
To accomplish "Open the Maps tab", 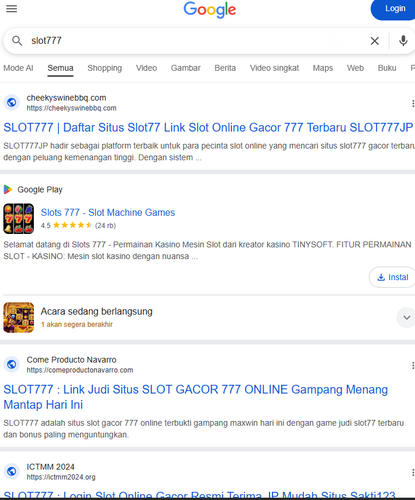I will pyautogui.click(x=323, y=68).
